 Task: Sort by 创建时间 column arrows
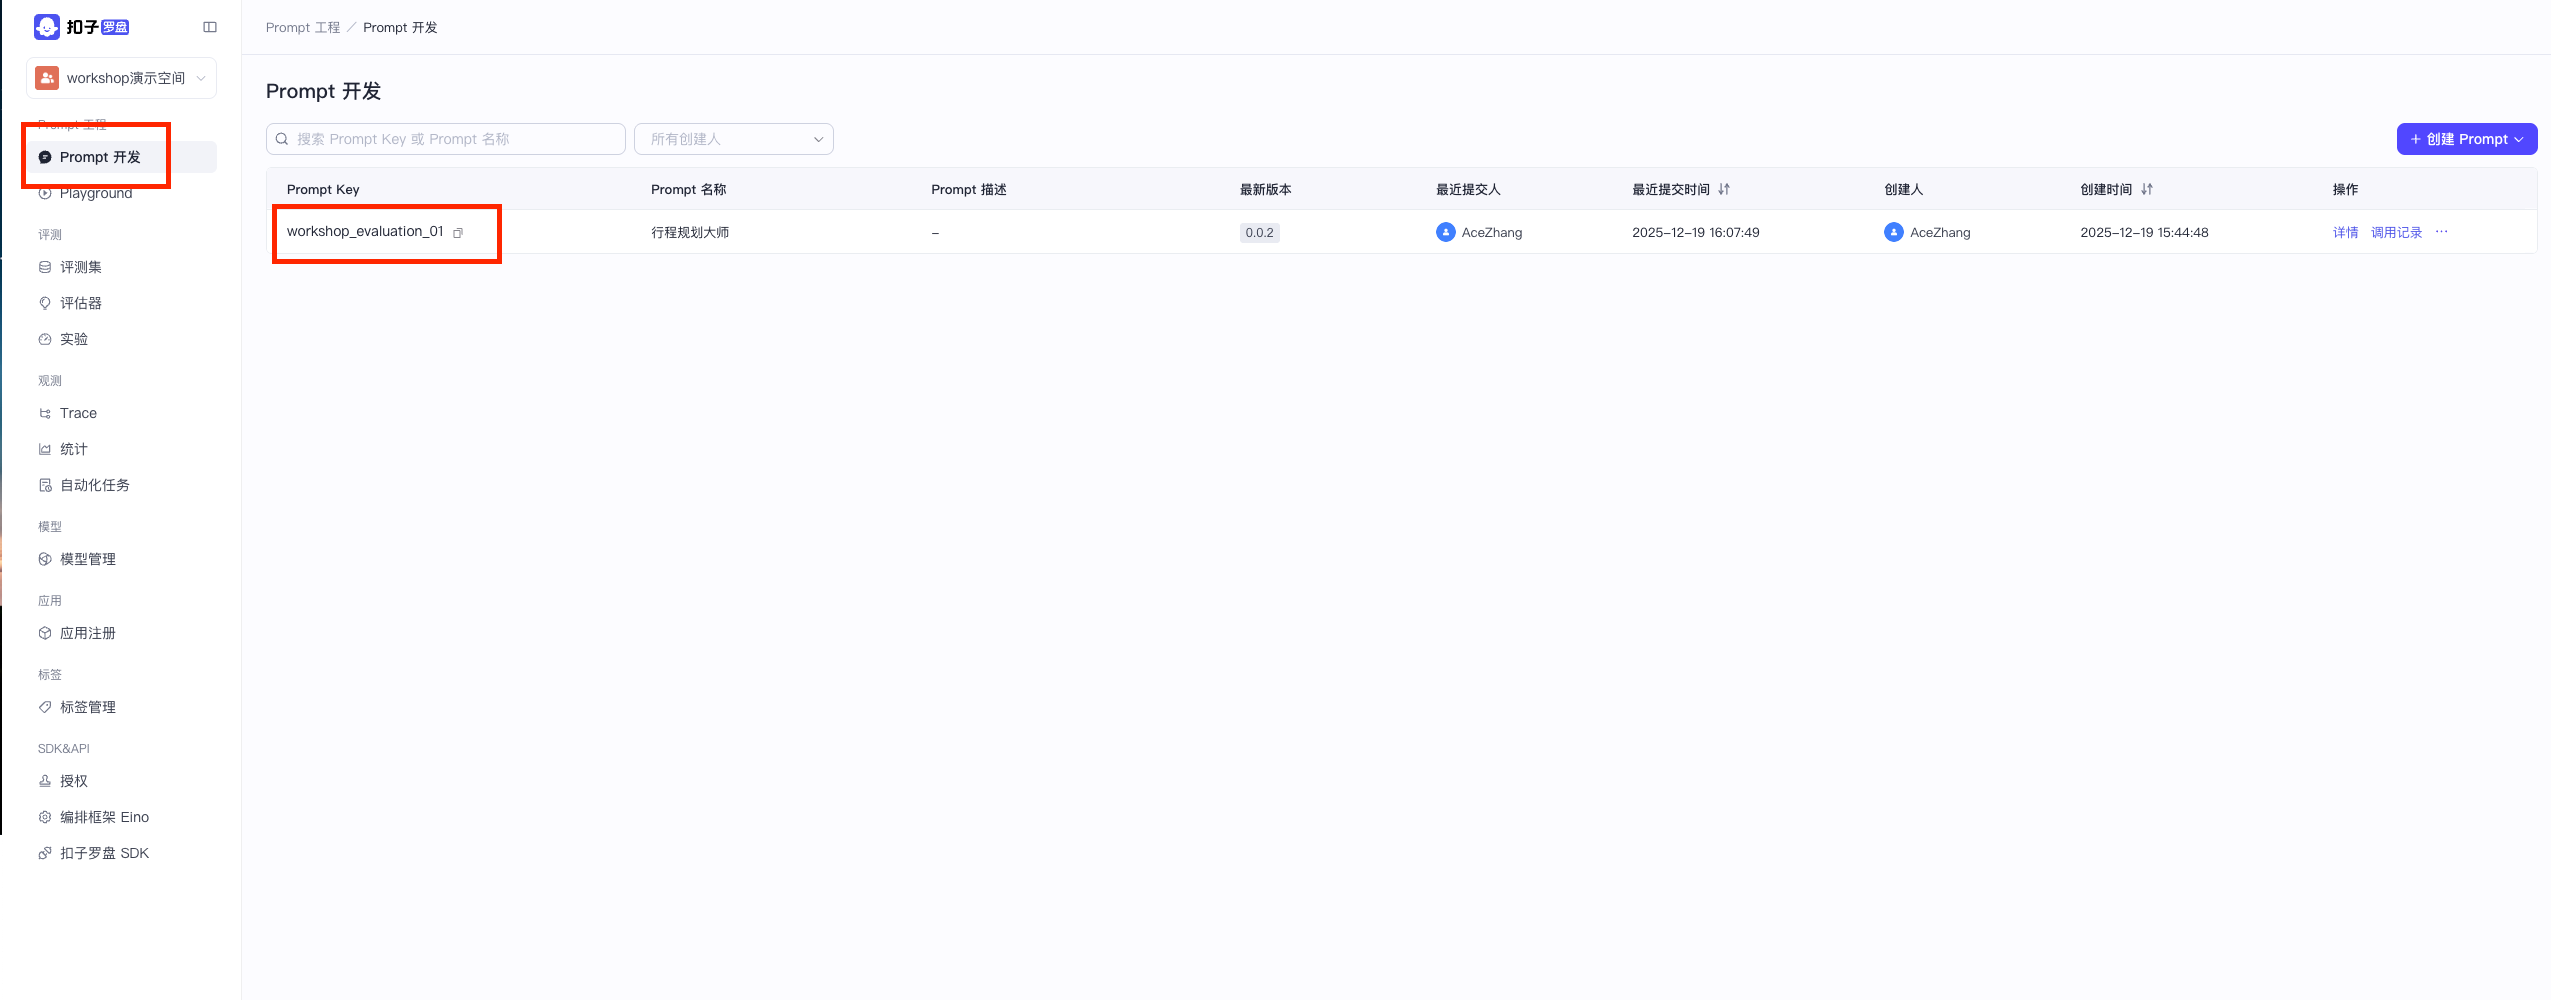(2146, 189)
